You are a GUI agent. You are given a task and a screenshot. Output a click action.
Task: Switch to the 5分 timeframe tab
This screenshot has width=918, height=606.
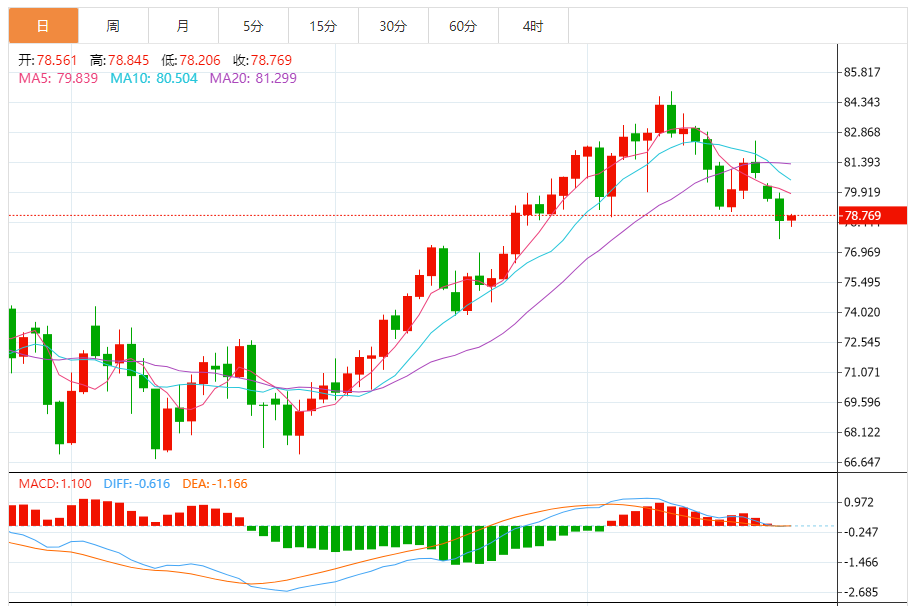[x=253, y=26]
